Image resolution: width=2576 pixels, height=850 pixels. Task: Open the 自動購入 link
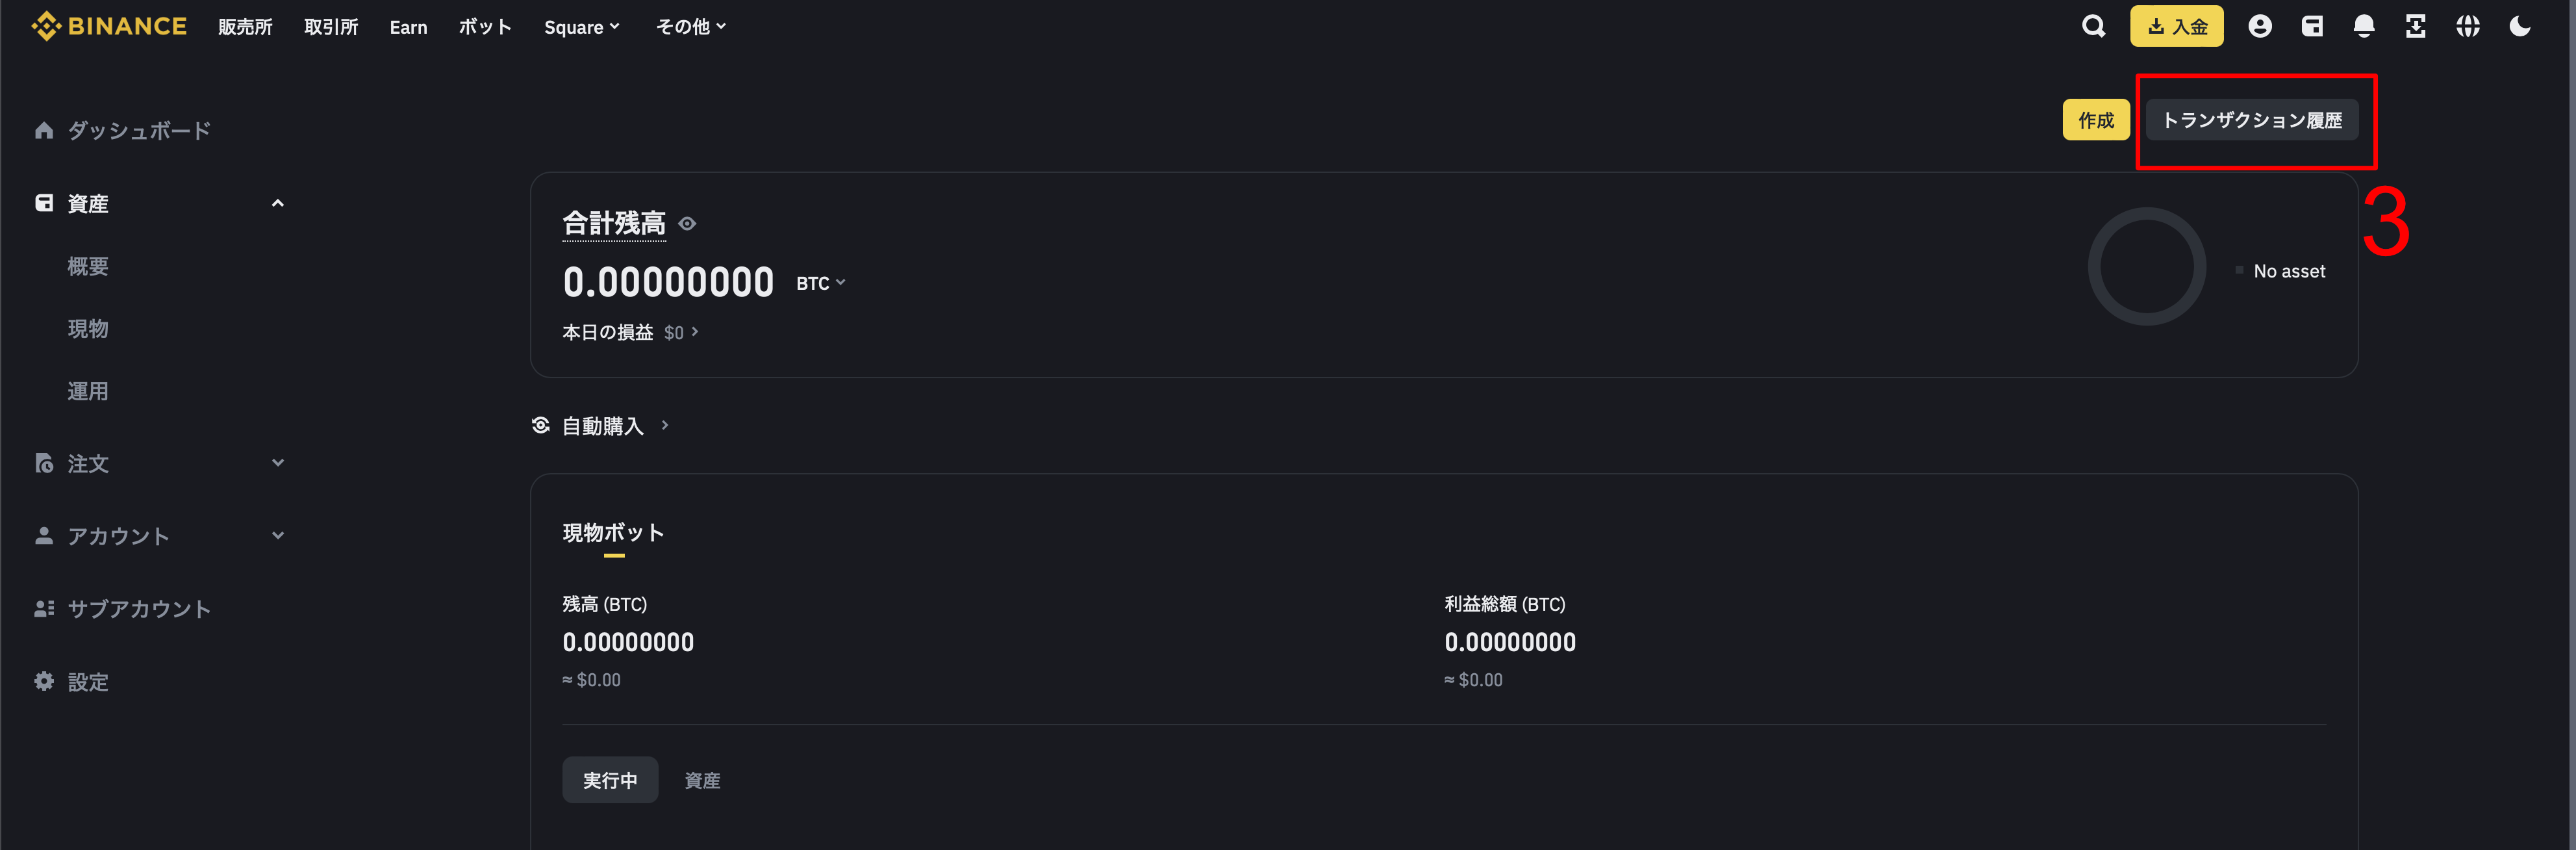tap(601, 426)
